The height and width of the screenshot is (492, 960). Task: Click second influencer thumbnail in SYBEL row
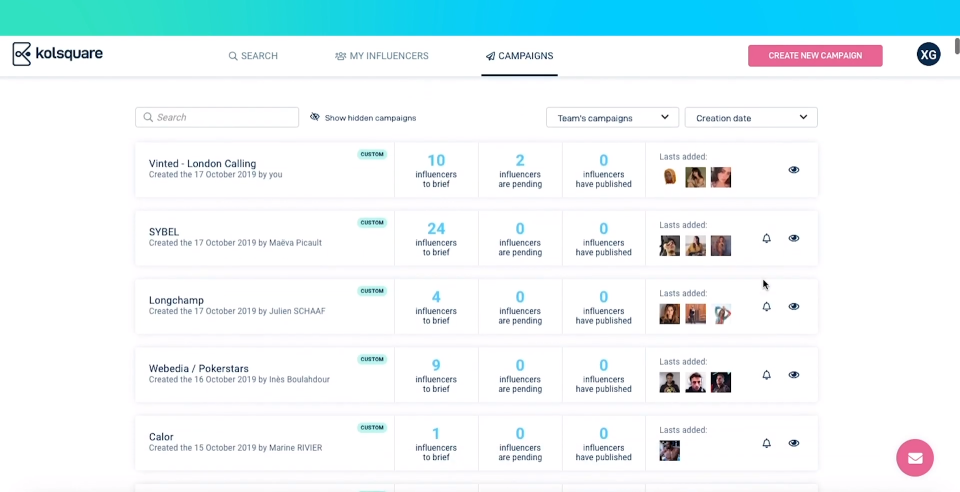tap(696, 246)
